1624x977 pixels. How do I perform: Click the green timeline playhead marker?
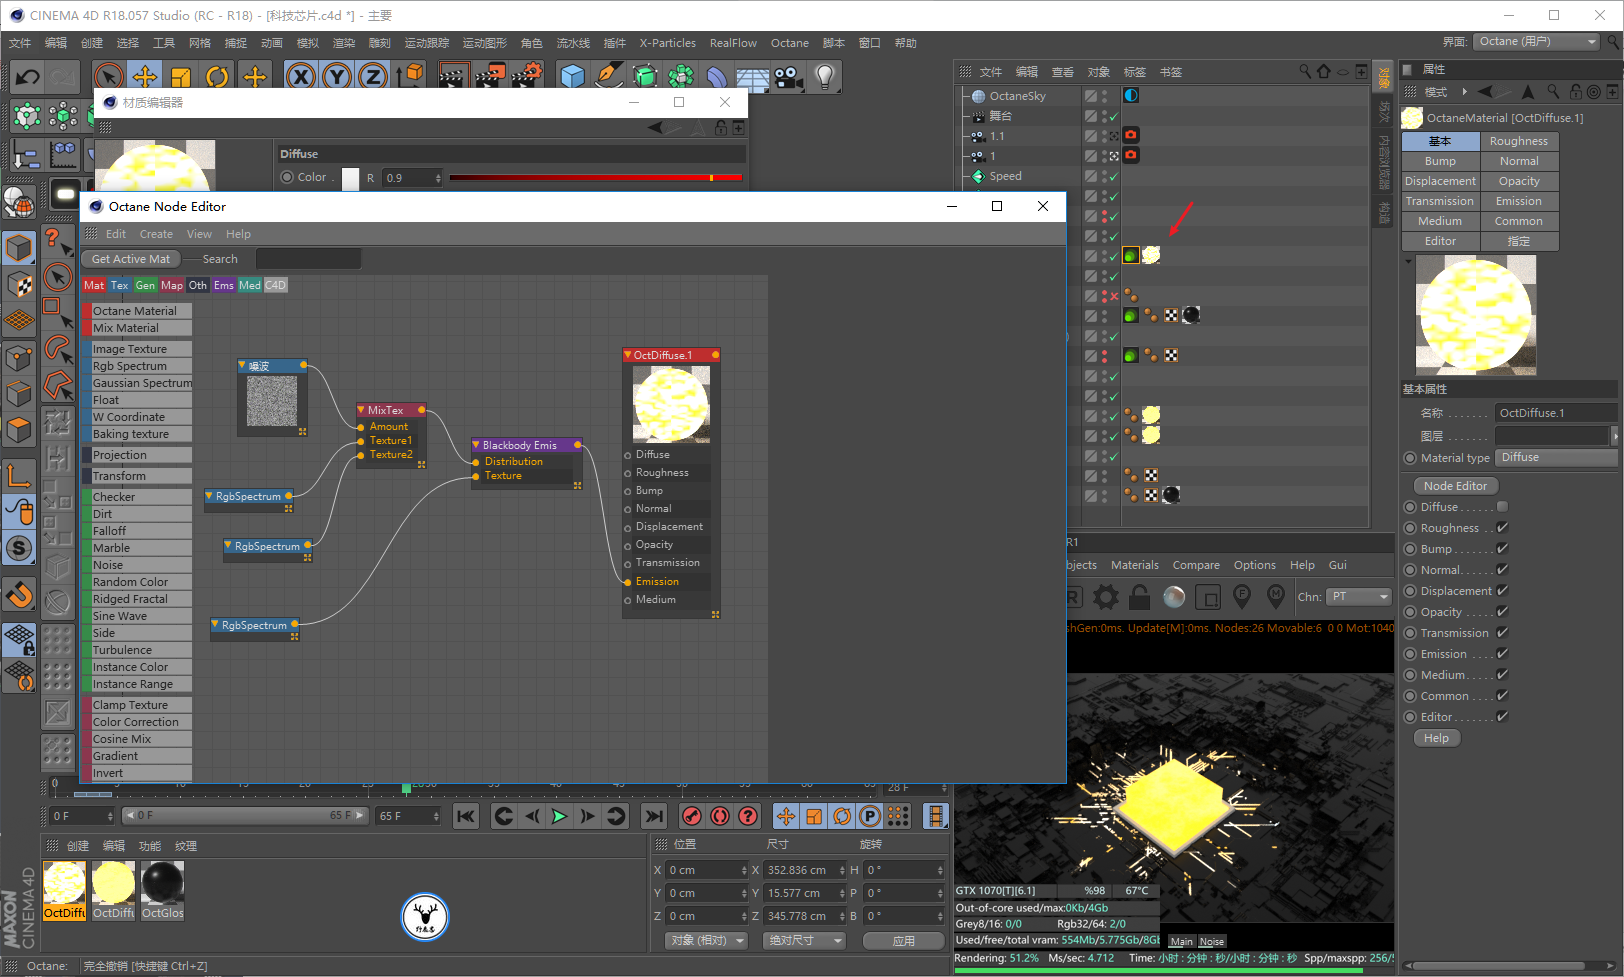tap(406, 787)
